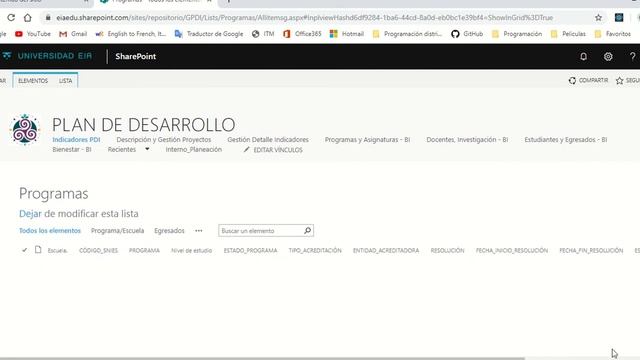Click the browser address bar URL
The height and width of the screenshot is (360, 640).
[x=304, y=18]
